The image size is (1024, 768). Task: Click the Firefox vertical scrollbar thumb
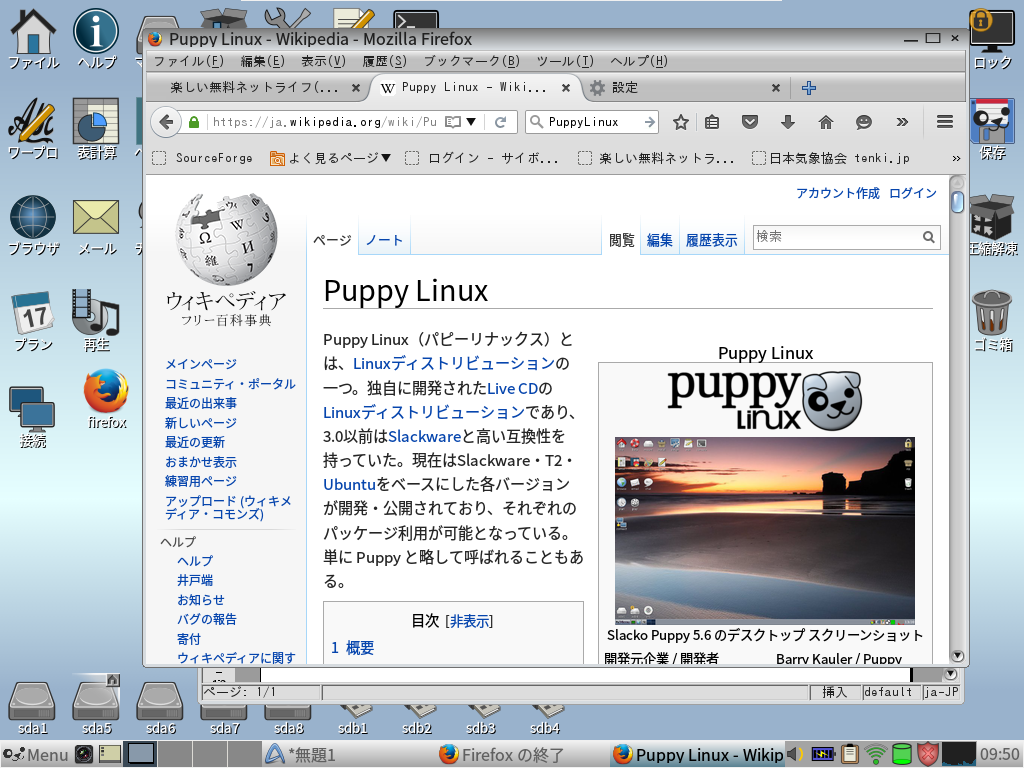click(957, 201)
